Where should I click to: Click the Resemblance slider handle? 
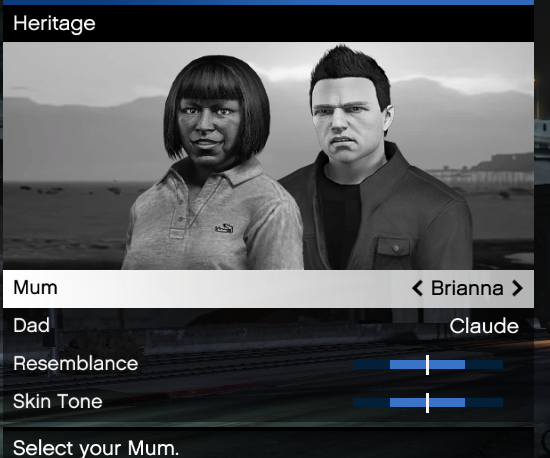coord(427,365)
